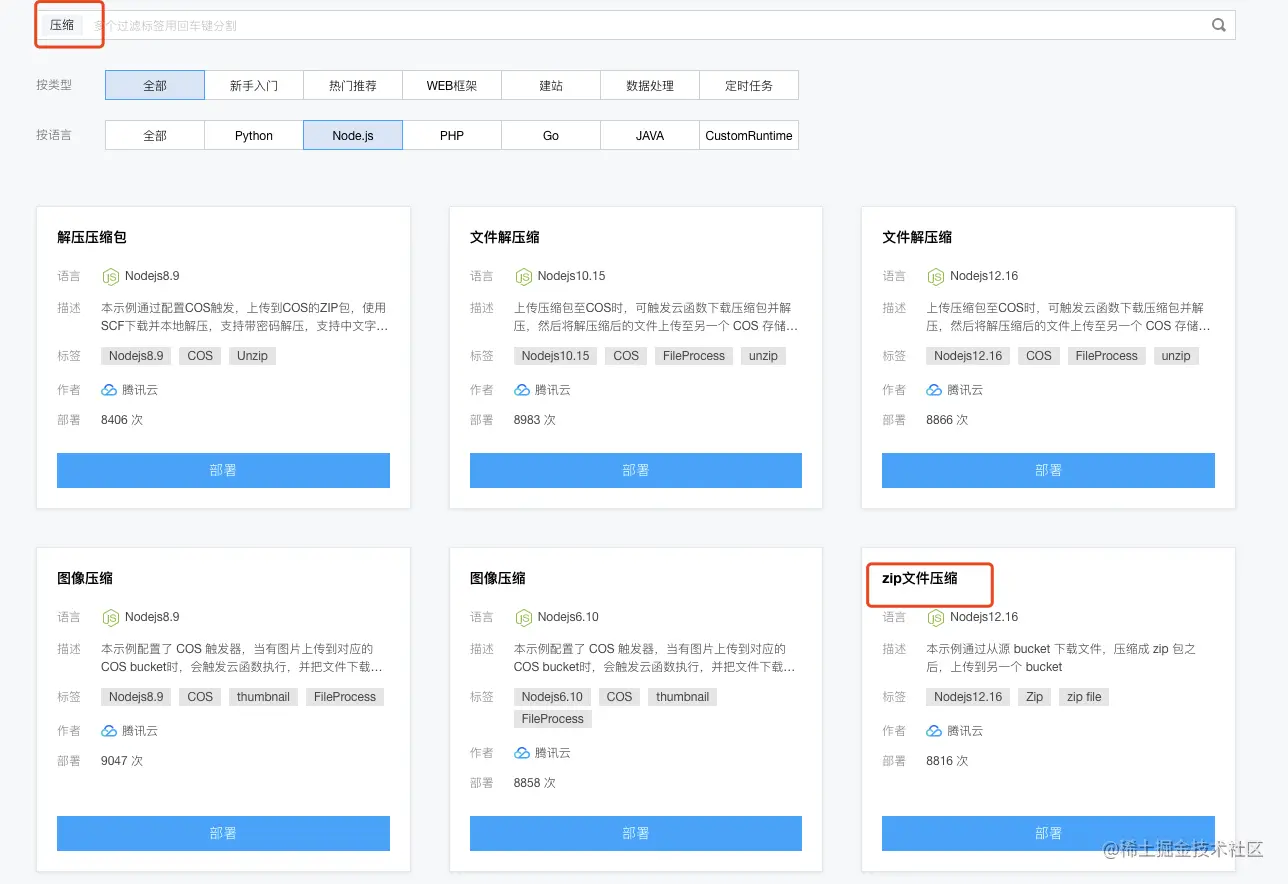Click the COS tag in 解压压缩包 card
The width and height of the screenshot is (1288, 884).
pos(200,356)
